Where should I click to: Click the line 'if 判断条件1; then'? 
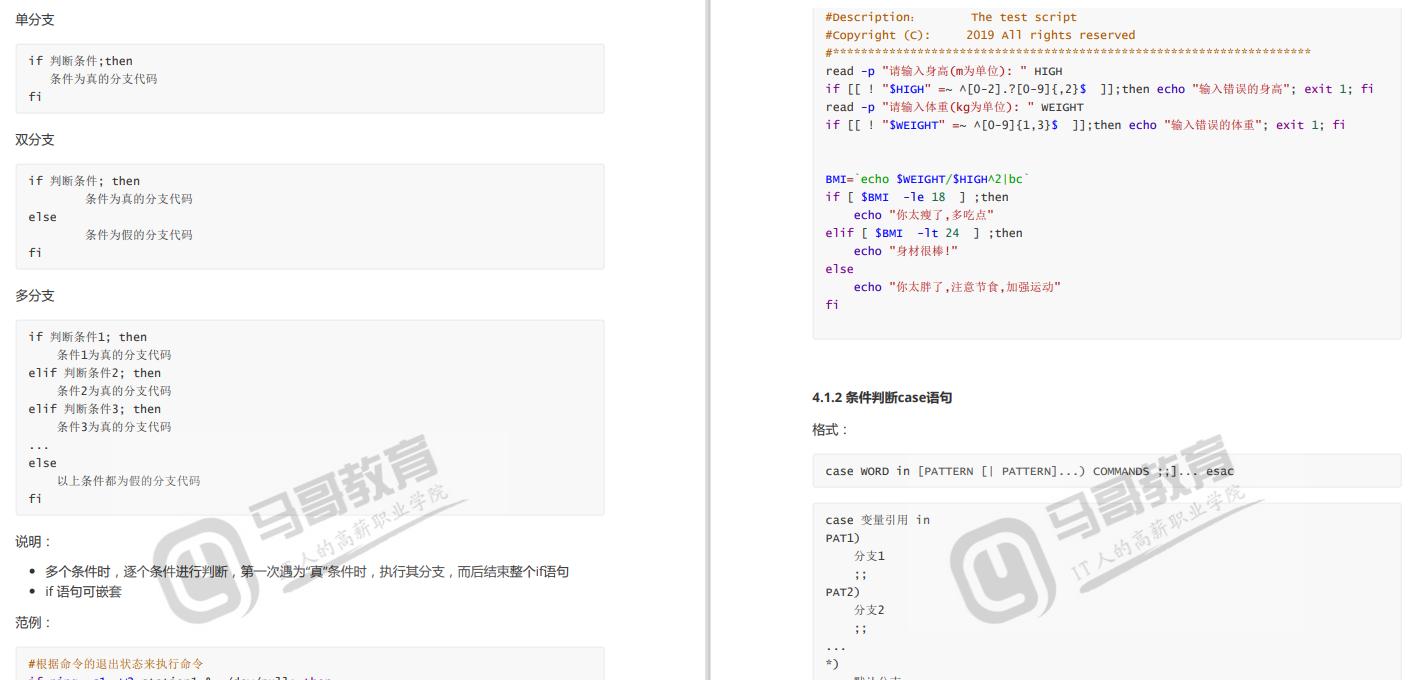pos(87,337)
